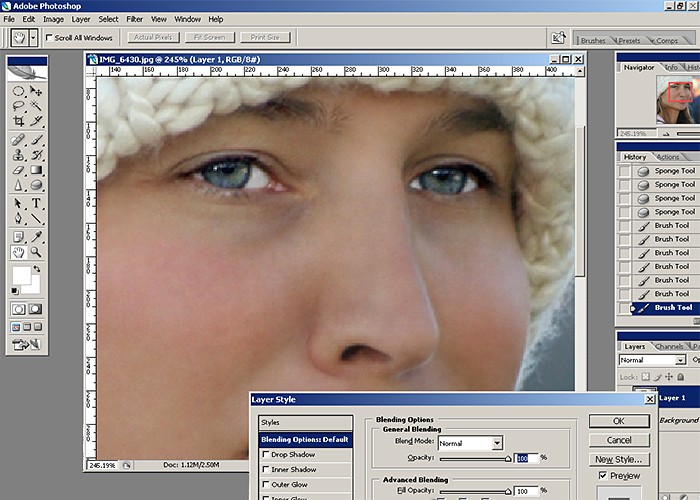This screenshot has height=500, width=700.
Task: Open the Image menu
Action: [53, 19]
